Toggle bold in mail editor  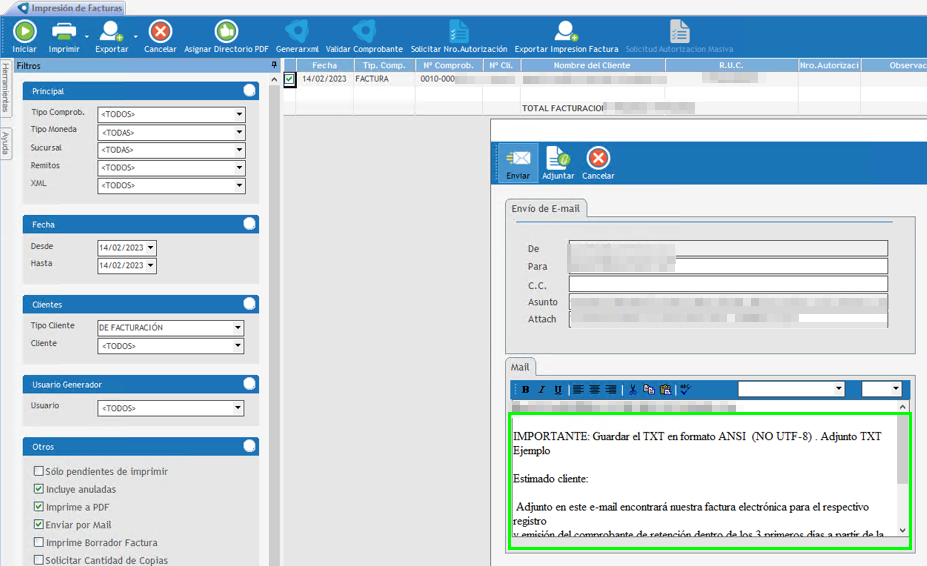(526, 389)
